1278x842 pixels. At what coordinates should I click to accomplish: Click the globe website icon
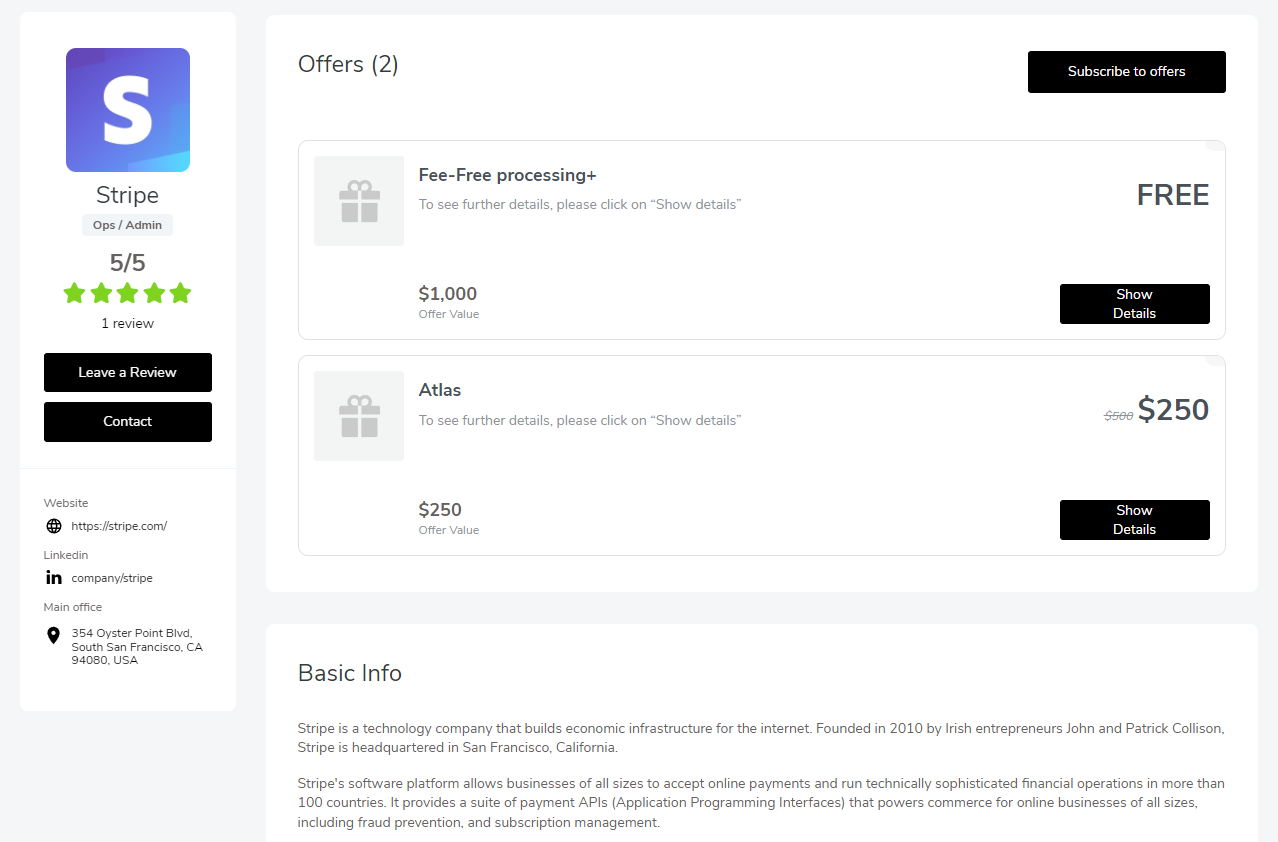54,526
